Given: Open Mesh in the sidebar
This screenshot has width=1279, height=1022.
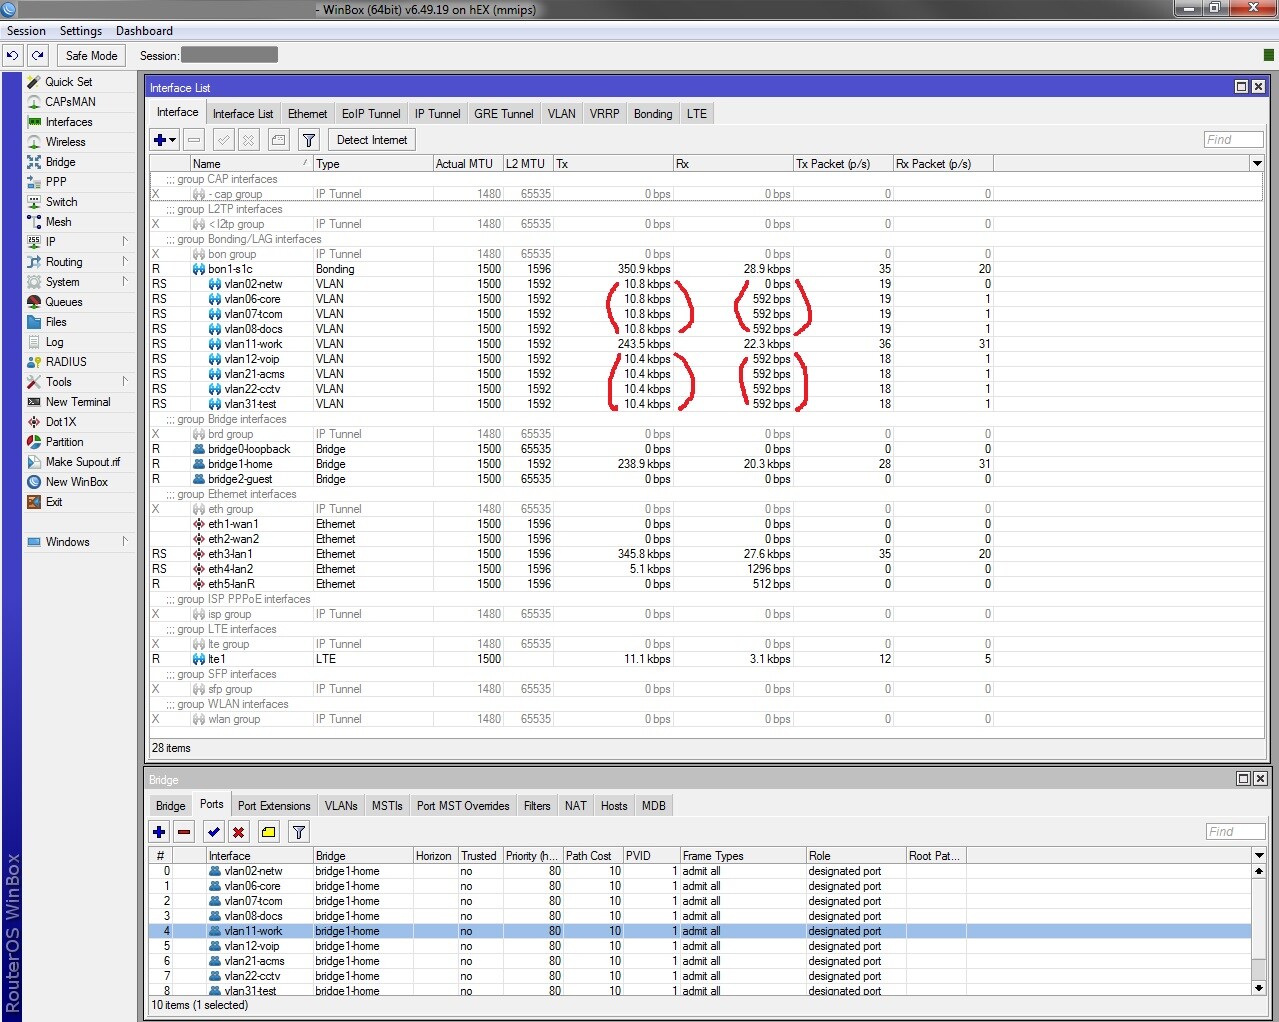Looking at the screenshot, I should point(58,222).
